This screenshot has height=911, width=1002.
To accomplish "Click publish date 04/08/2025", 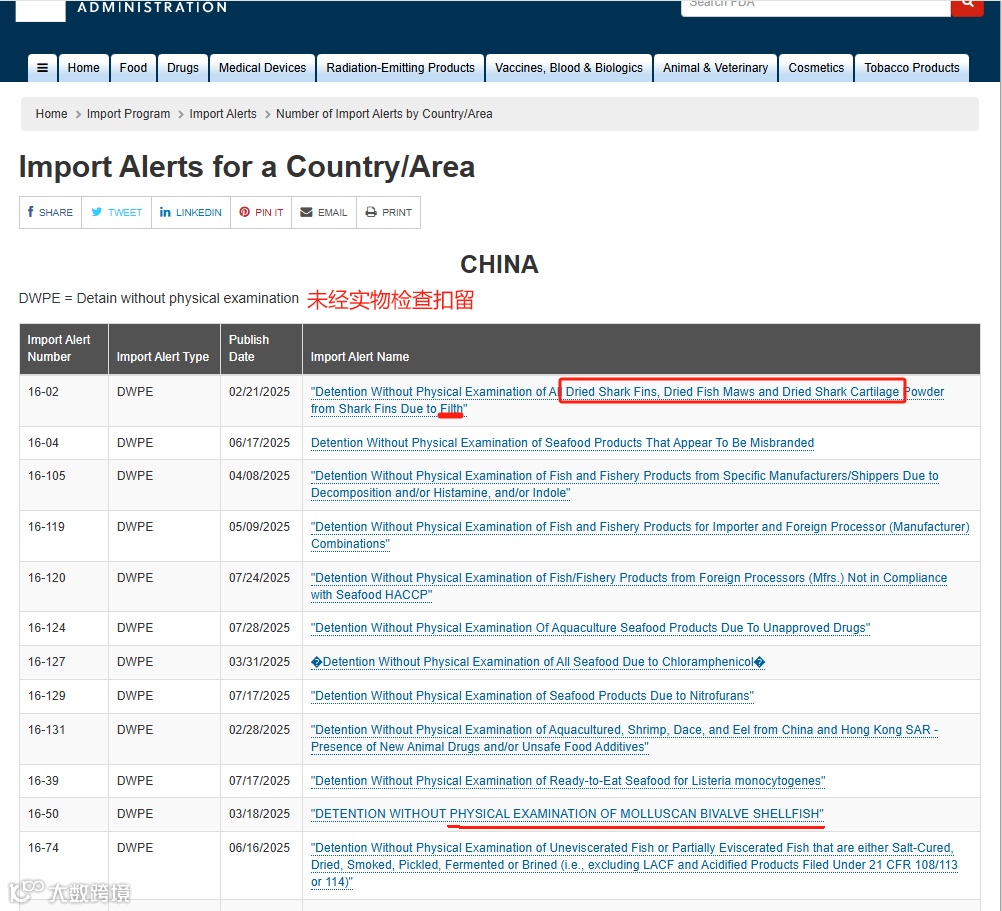I will (x=259, y=476).
